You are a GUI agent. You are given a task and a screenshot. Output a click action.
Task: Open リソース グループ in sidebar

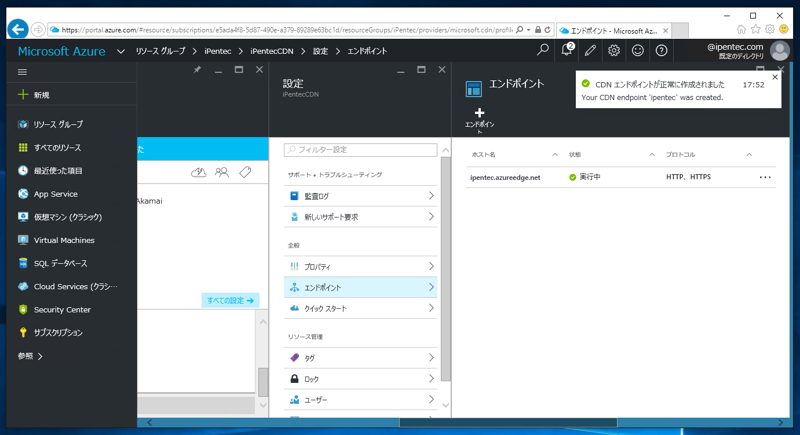pos(71,124)
